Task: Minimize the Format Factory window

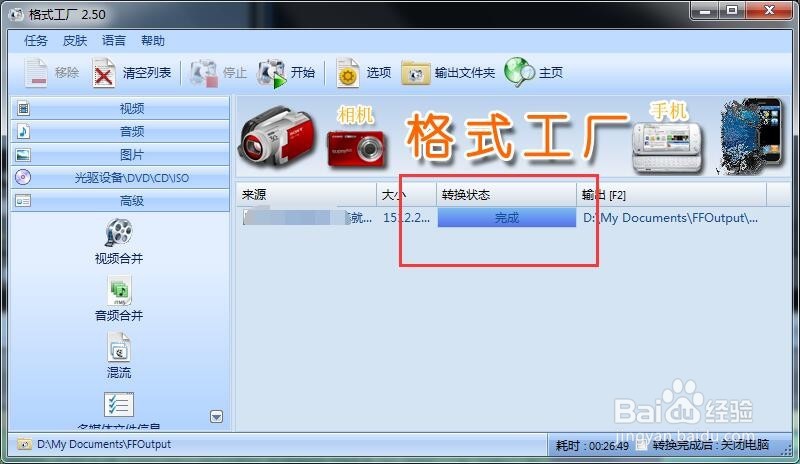Action: coord(706,11)
